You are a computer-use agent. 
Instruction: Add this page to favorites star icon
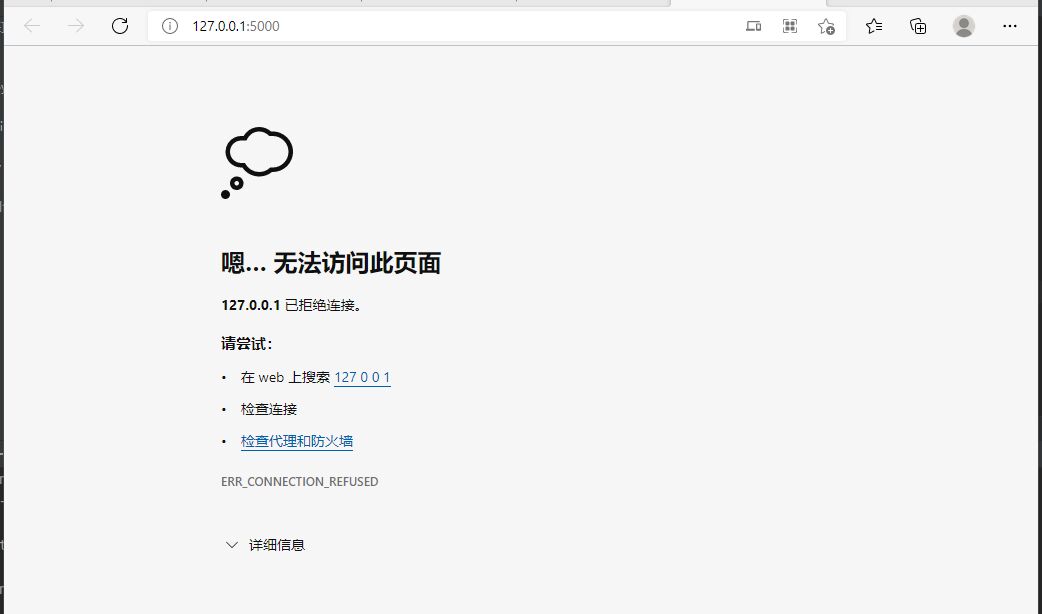click(826, 26)
